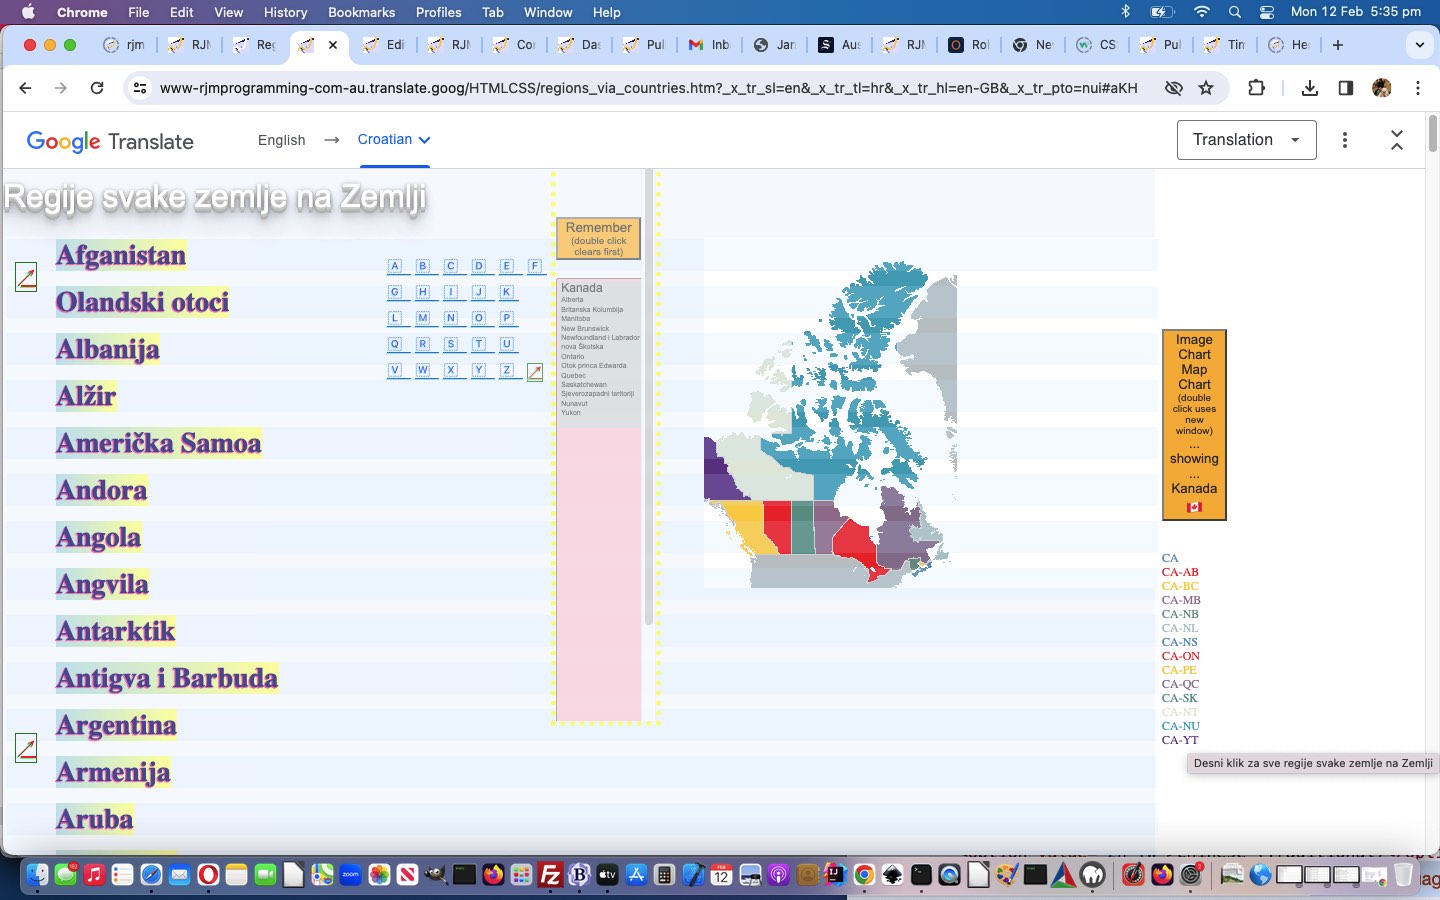The image size is (1440, 900).
Task: Open Chrome three-dot menu
Action: pos(1418,88)
